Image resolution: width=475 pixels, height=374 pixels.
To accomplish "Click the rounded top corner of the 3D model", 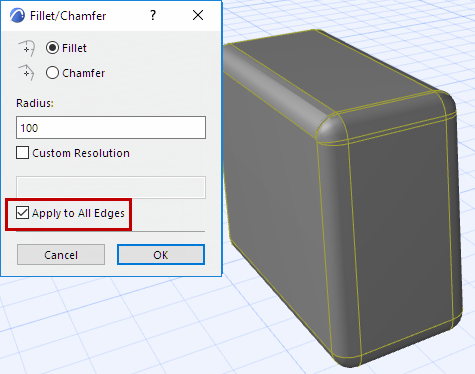I will tap(330, 128).
